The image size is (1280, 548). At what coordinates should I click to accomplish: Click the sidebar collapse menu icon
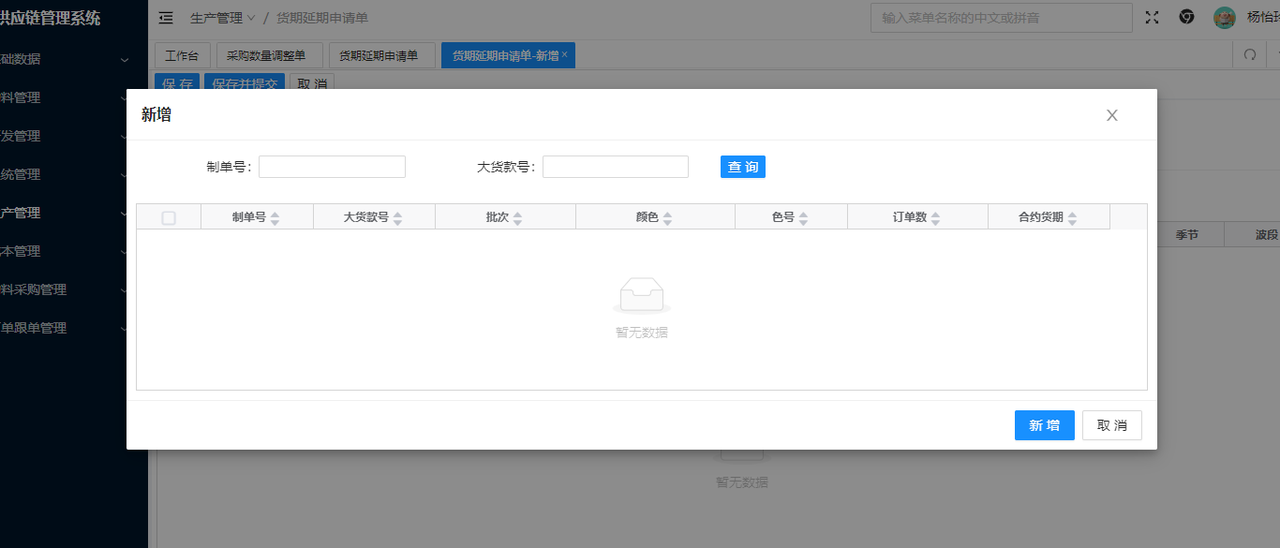166,18
